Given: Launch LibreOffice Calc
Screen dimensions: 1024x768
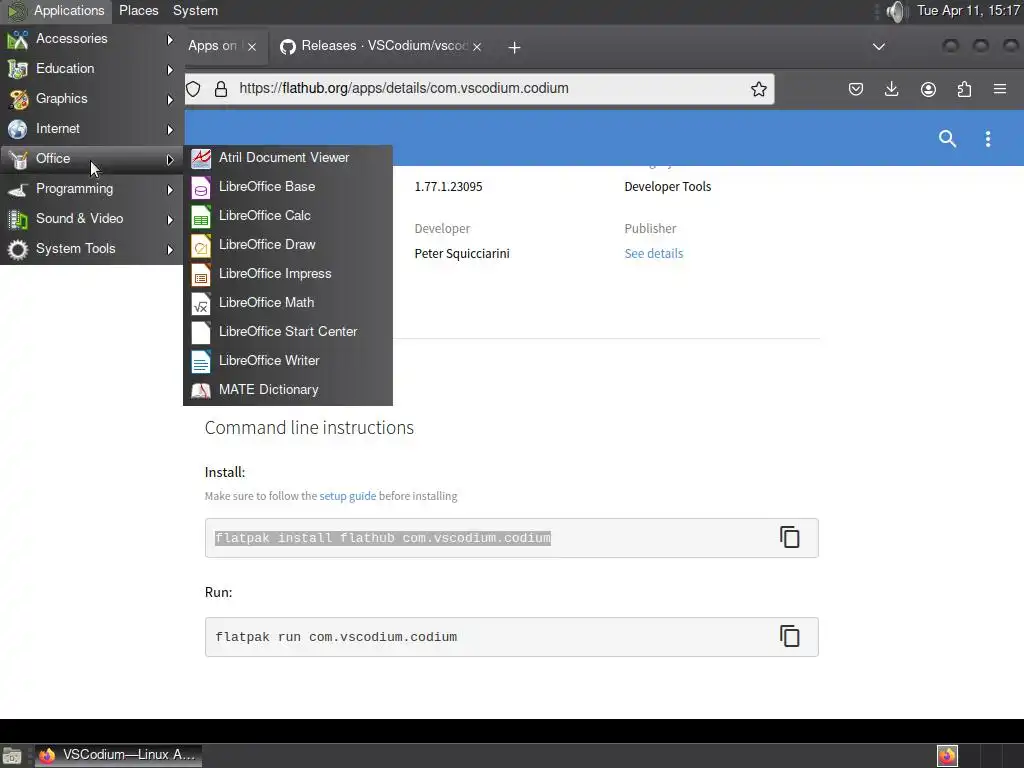Looking at the screenshot, I should (x=288, y=216).
